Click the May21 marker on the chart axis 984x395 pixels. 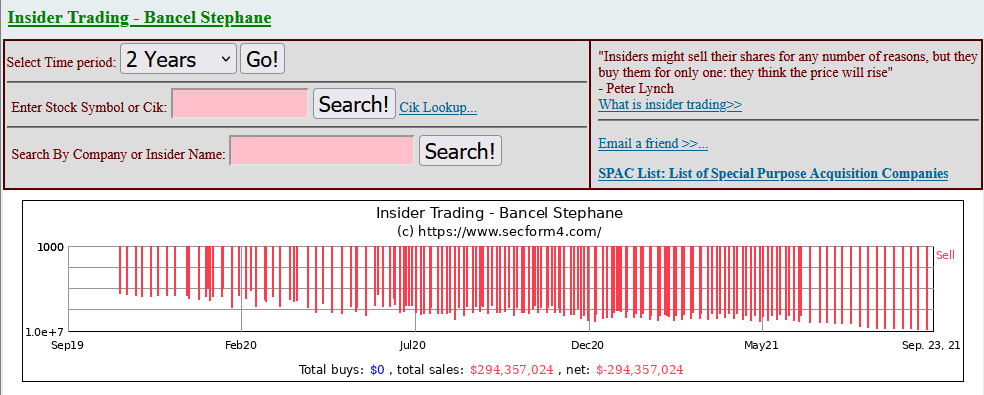tap(761, 345)
